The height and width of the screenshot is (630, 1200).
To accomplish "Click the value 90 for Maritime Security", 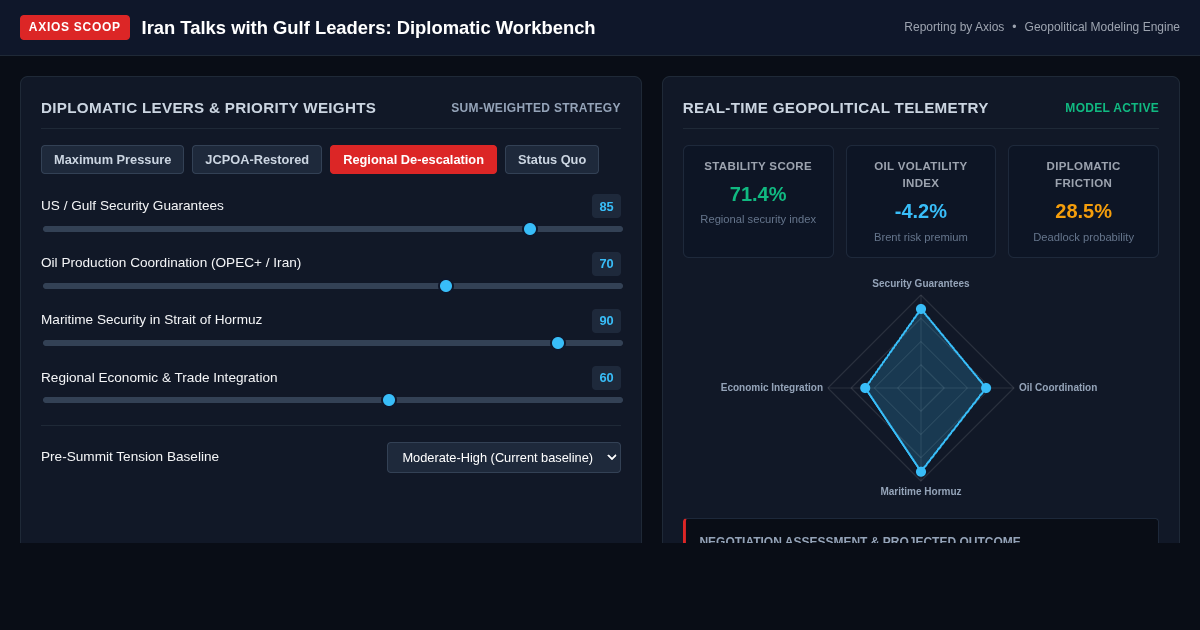I will click(x=606, y=320).
